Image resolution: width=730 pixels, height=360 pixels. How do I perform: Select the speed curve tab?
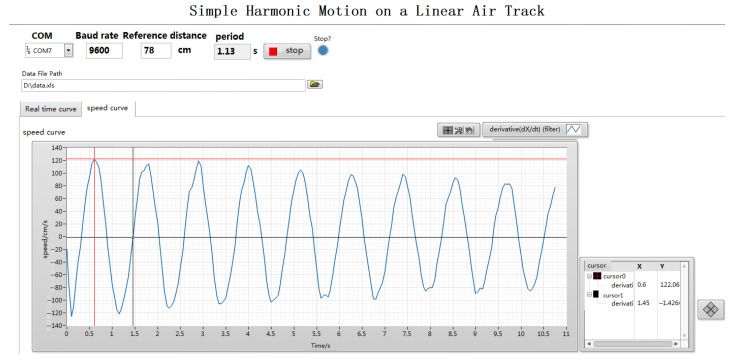click(108, 108)
